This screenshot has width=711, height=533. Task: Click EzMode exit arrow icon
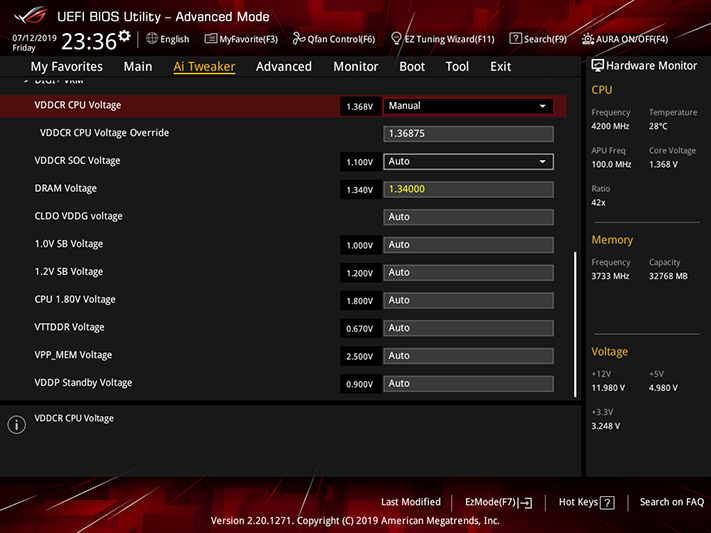pos(526,503)
